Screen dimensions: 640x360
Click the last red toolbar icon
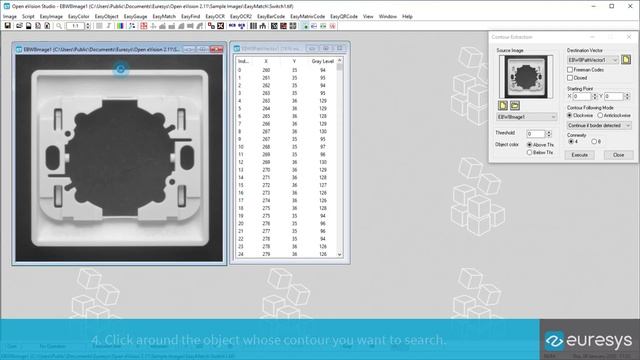pos(333,26)
